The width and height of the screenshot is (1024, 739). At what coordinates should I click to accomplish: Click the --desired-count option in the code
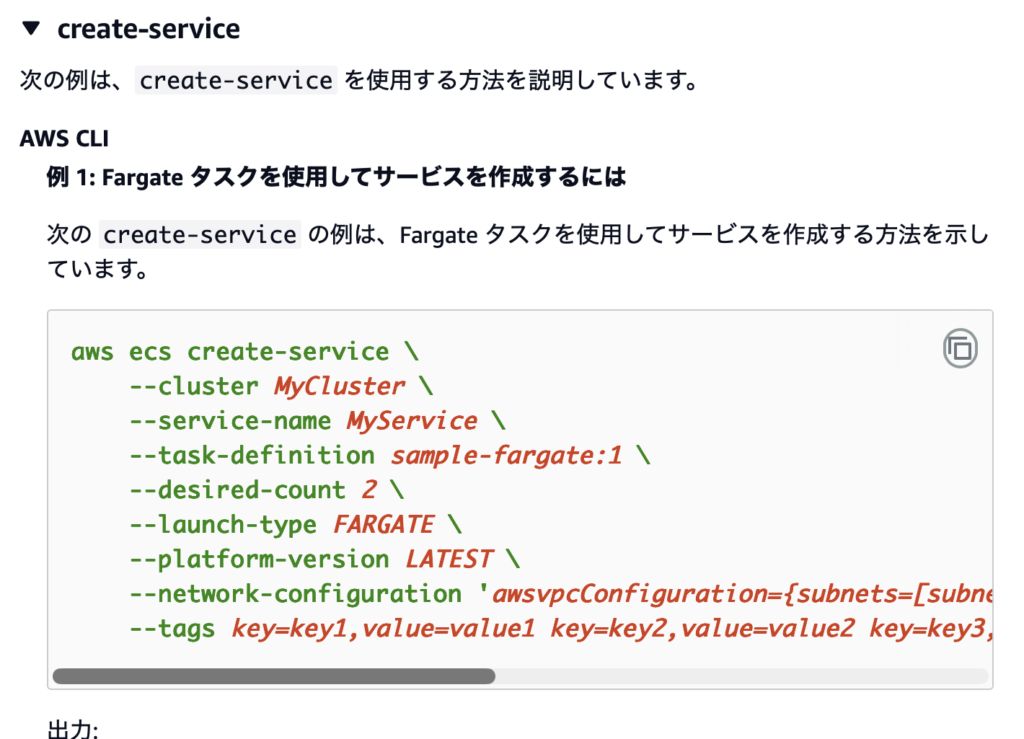(x=238, y=490)
